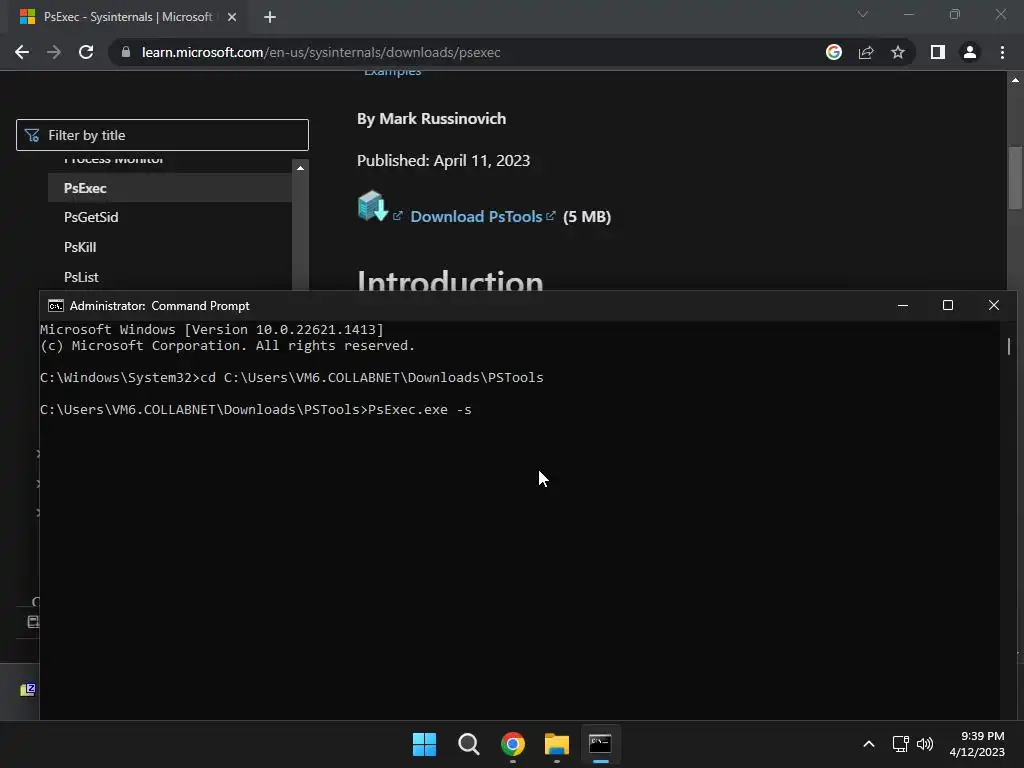Click By Mark Russinovich author text
Viewport: 1024px width, 768px height.
(431, 119)
